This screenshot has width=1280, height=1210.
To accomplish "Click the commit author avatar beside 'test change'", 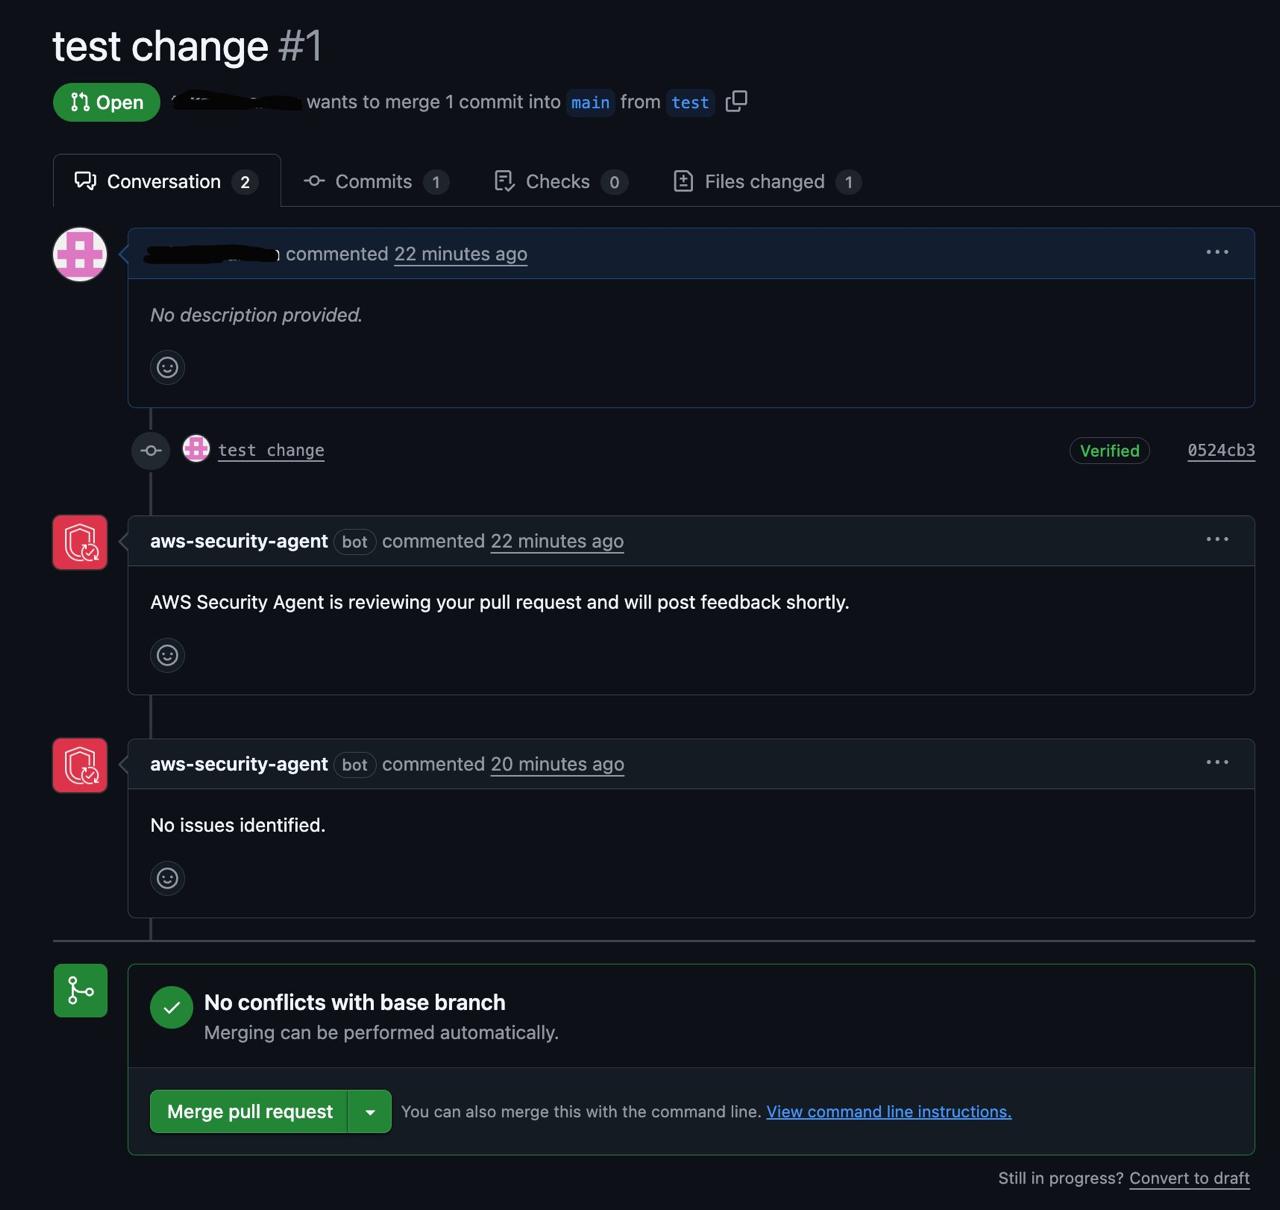I will pyautogui.click(x=196, y=449).
